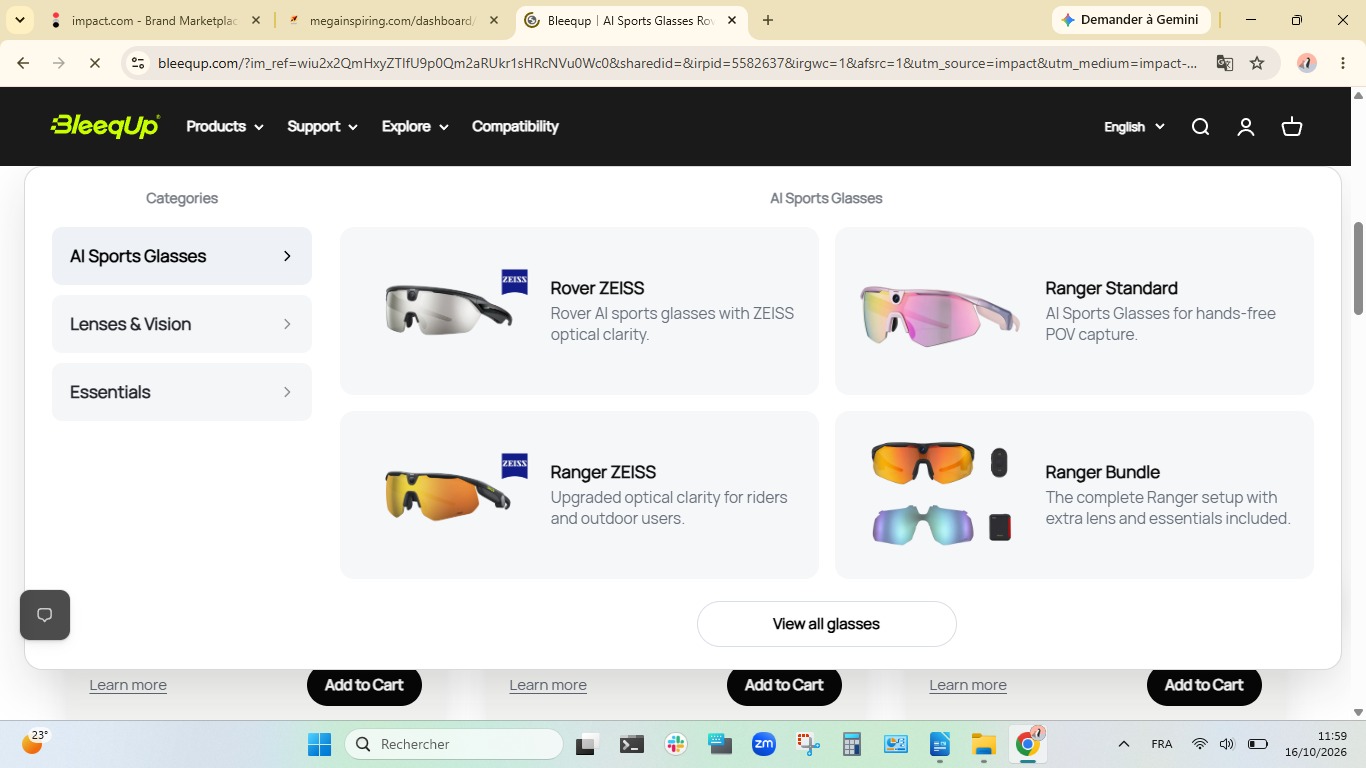Switch to the megainspiring.com tab

tap(392, 20)
